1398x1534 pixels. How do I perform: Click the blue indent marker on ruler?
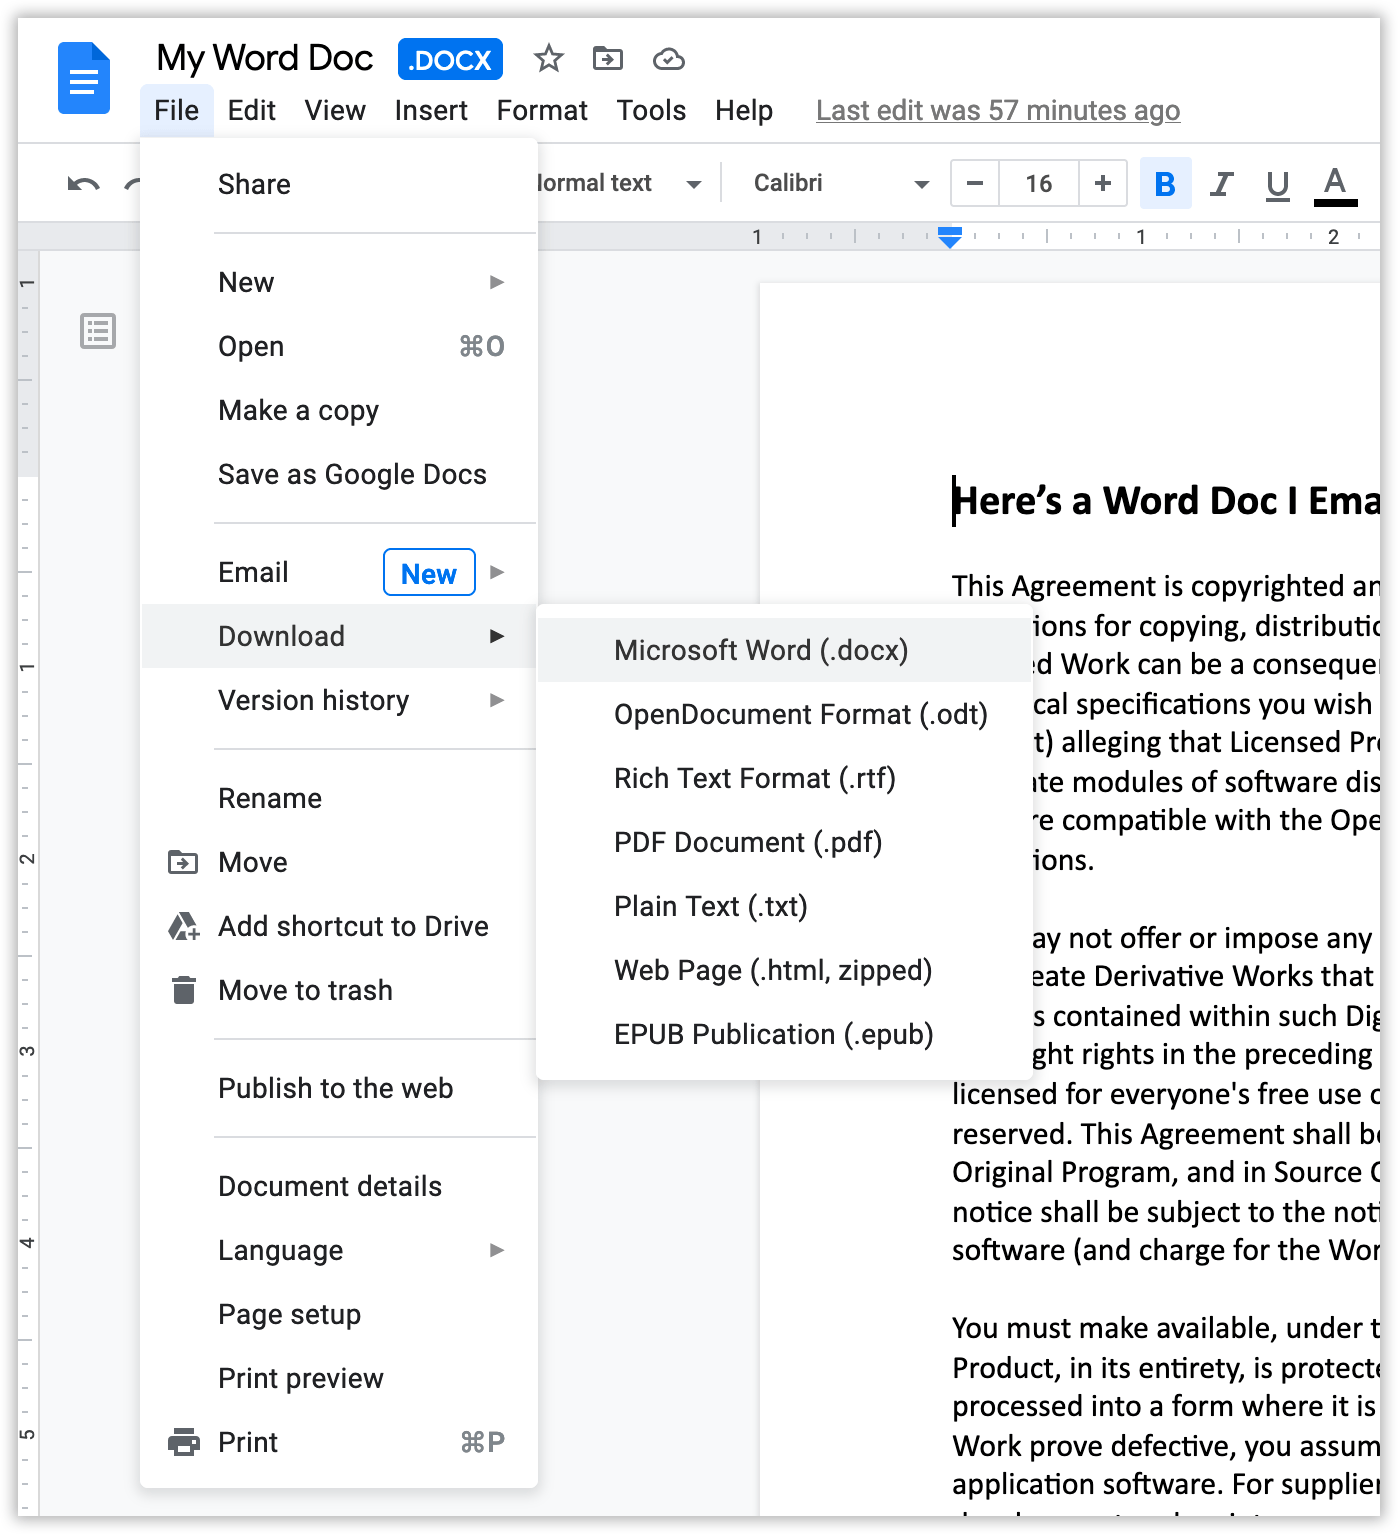coord(950,237)
